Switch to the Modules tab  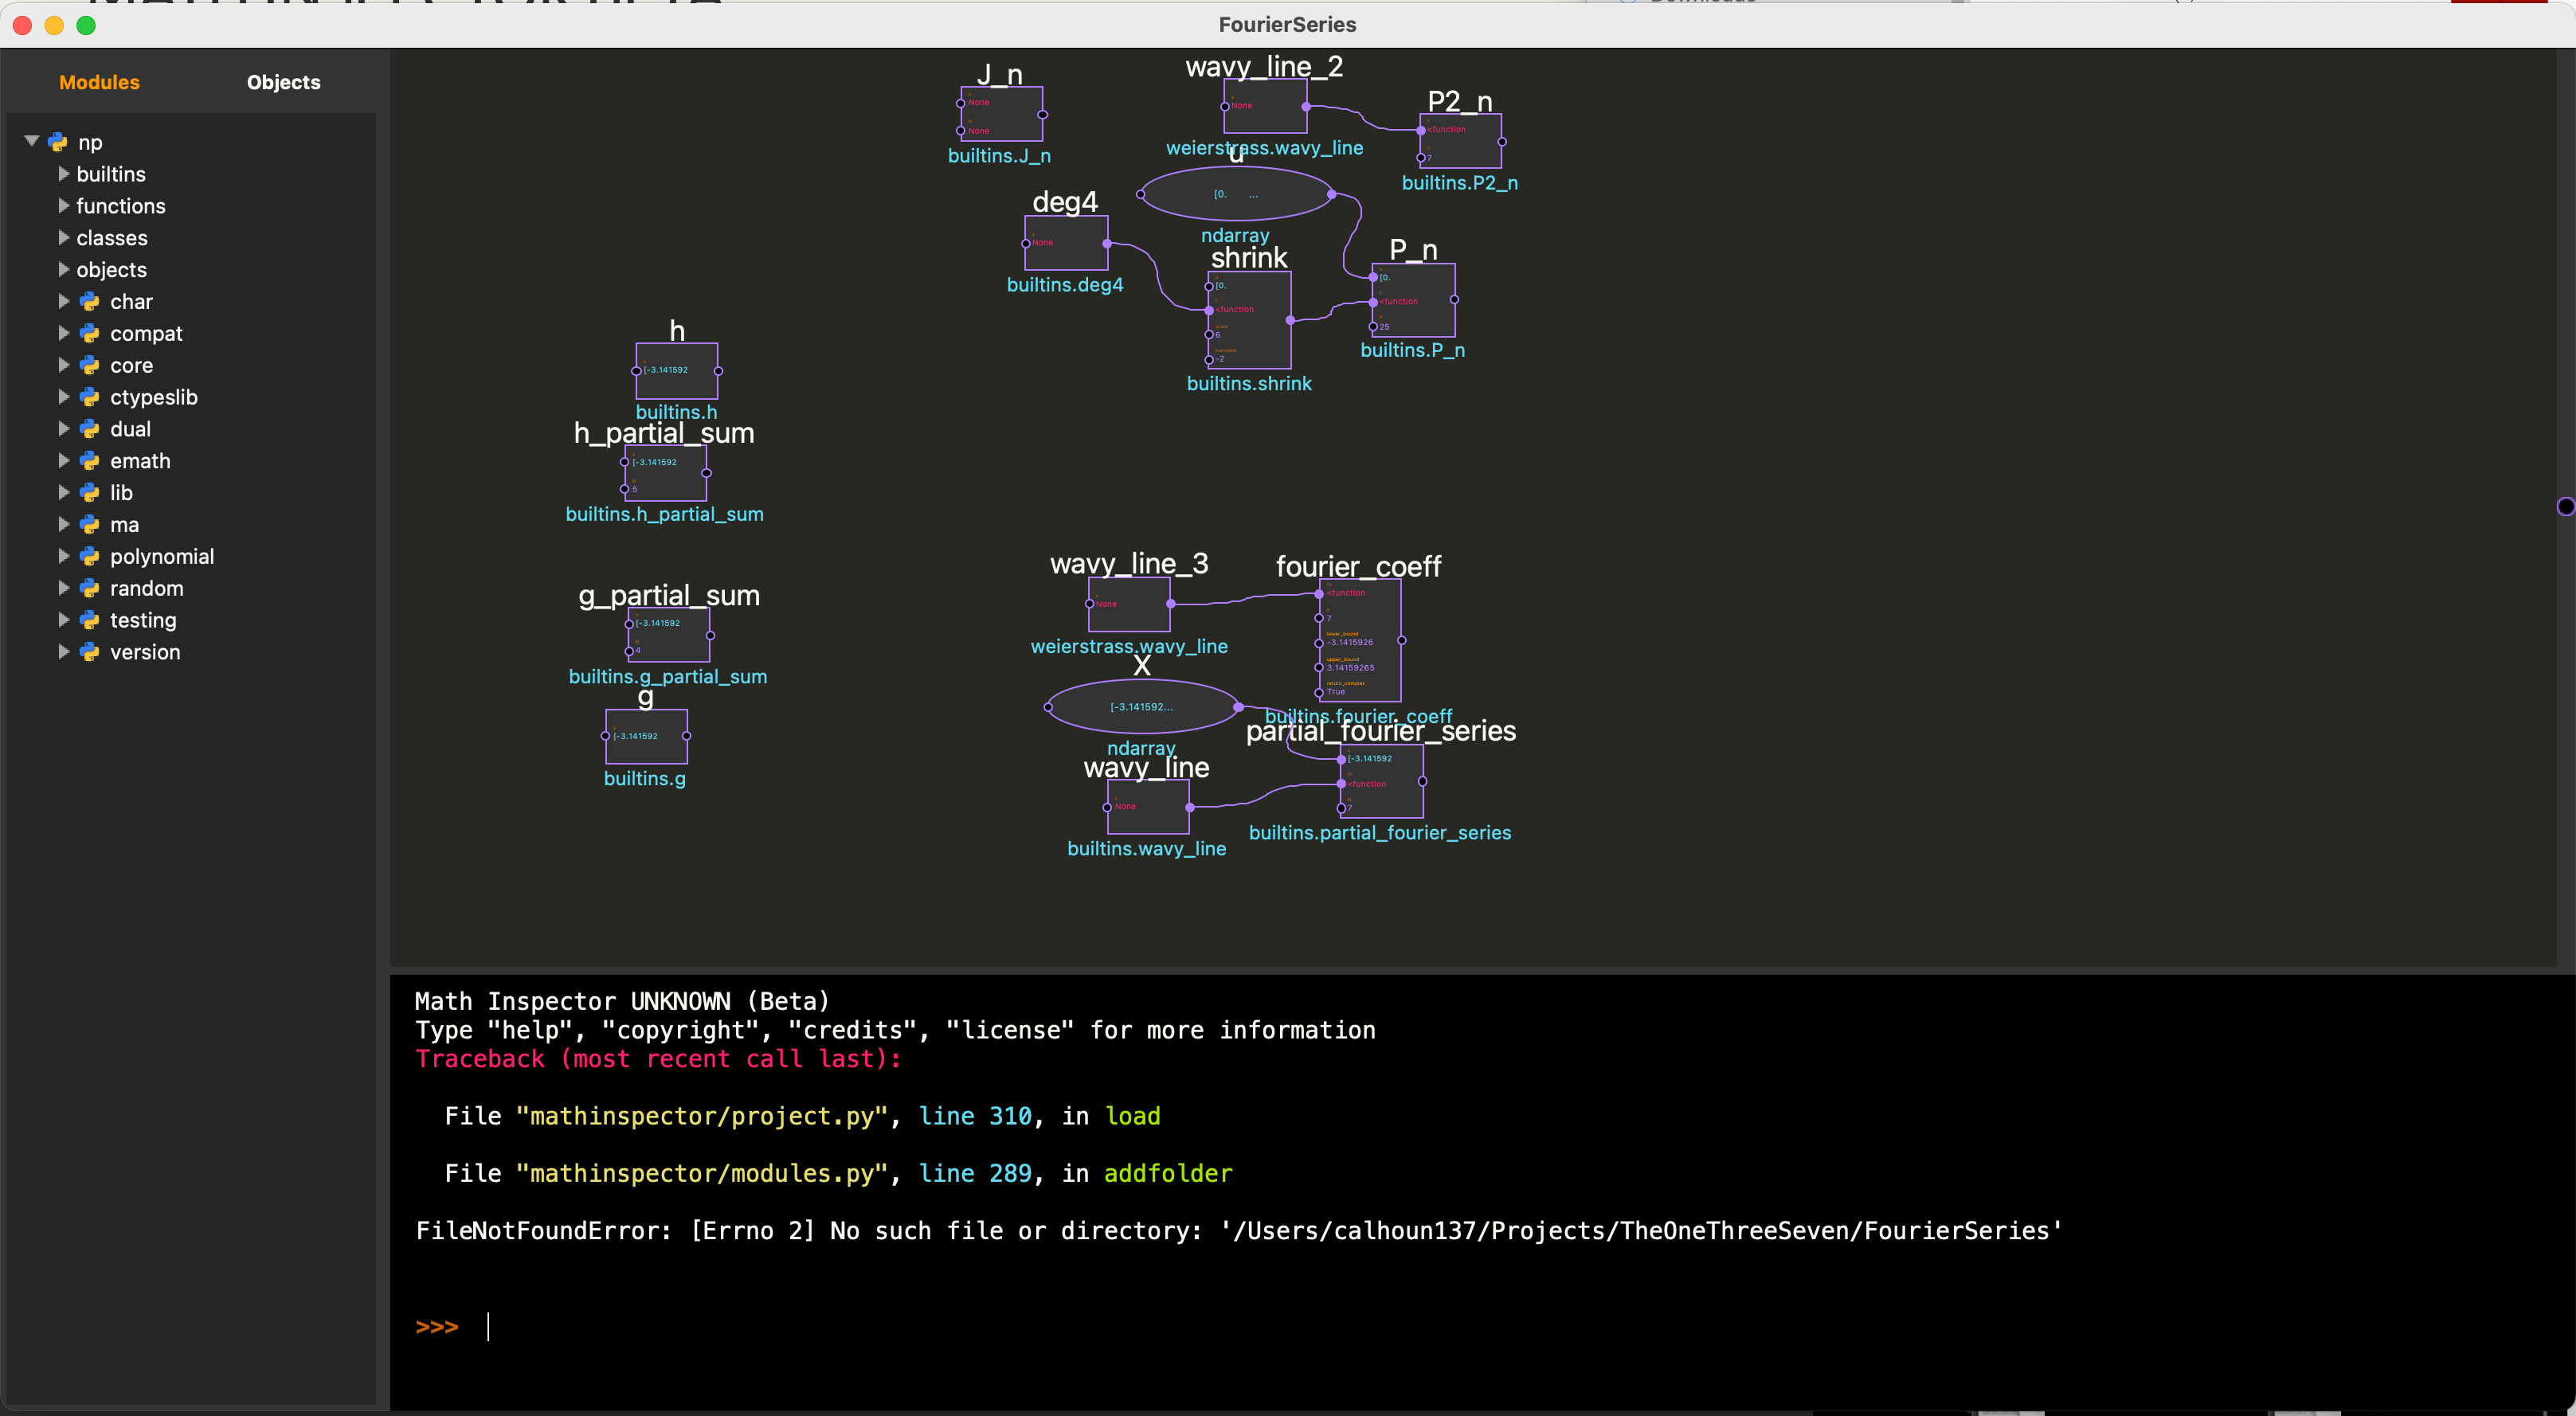click(x=99, y=82)
